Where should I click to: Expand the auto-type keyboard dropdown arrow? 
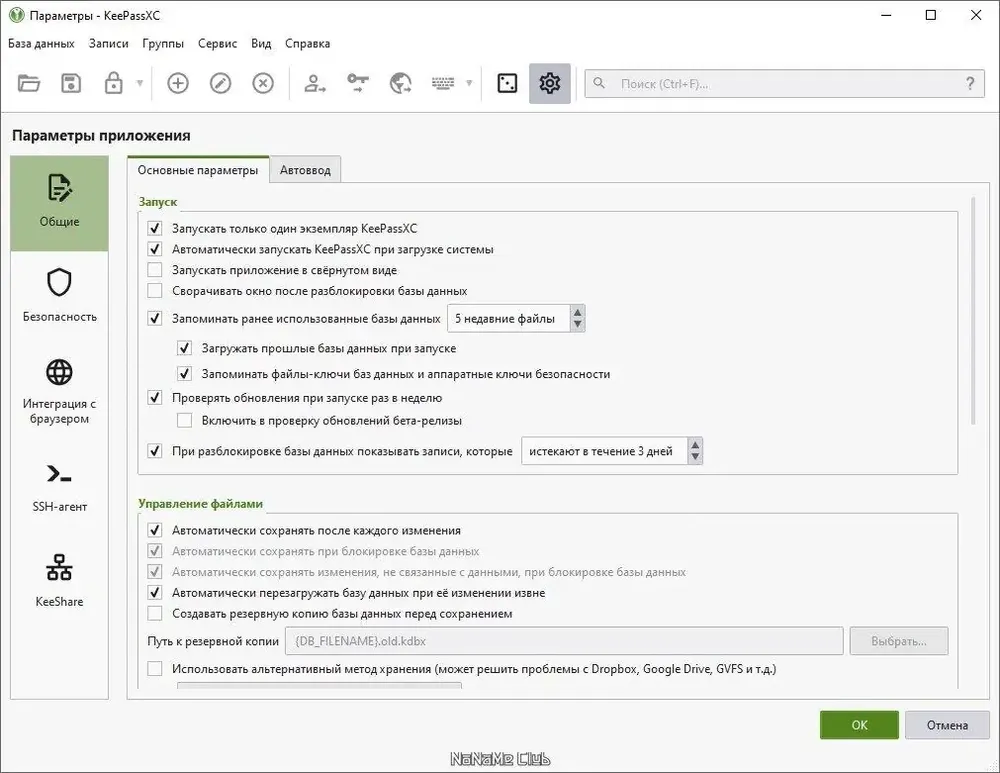point(469,84)
